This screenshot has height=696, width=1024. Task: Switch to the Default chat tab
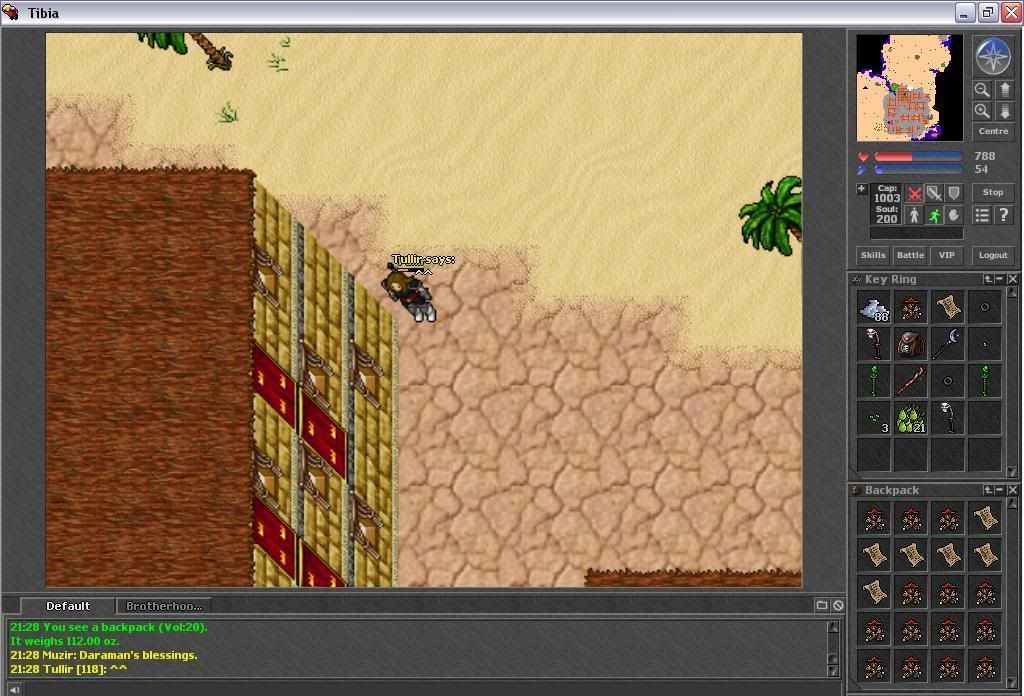click(x=68, y=606)
